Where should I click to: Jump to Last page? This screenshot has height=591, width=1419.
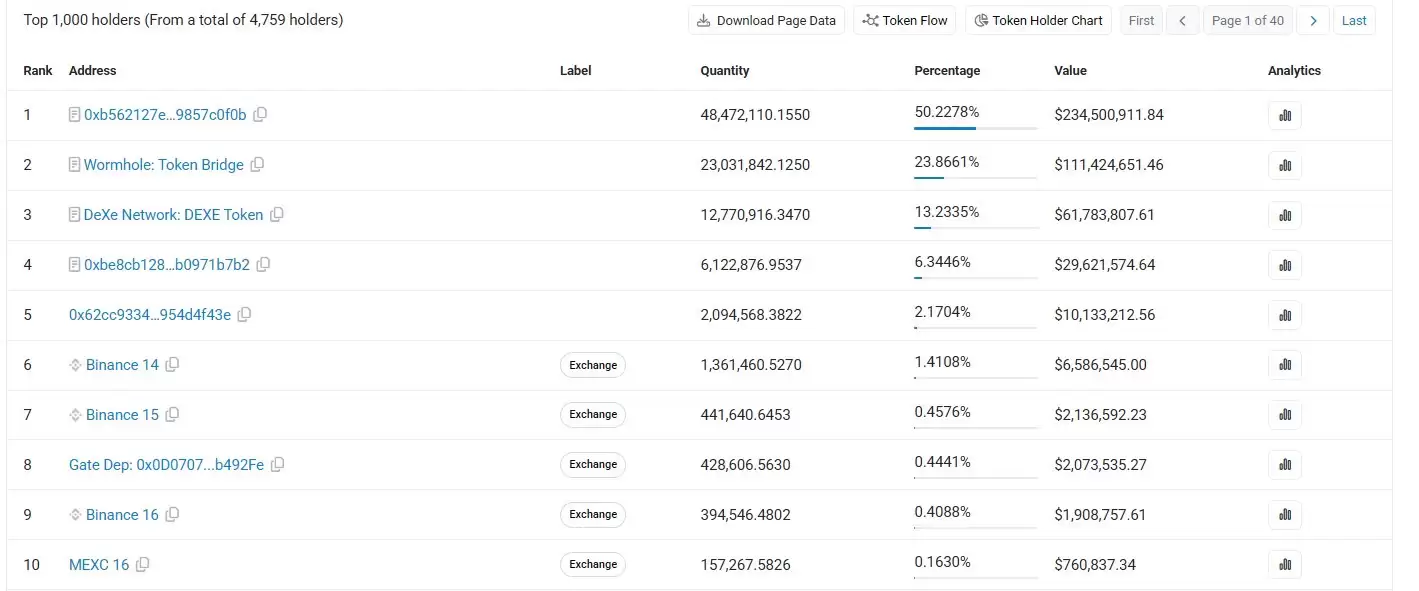coord(1354,20)
